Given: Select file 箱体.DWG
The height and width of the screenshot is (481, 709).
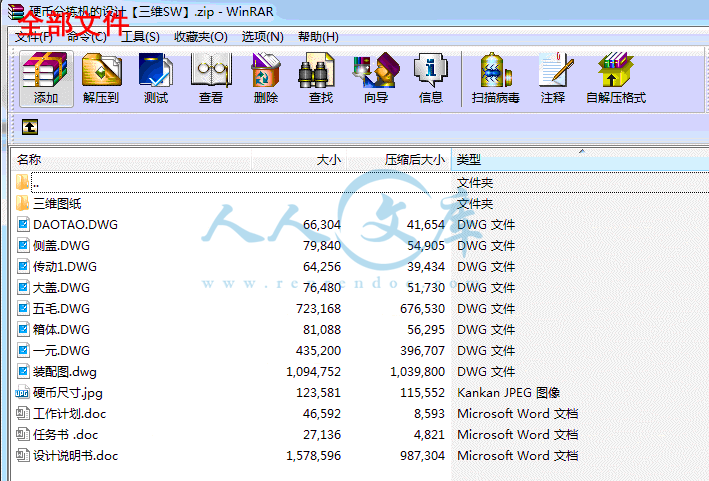Looking at the screenshot, I should (61, 330).
